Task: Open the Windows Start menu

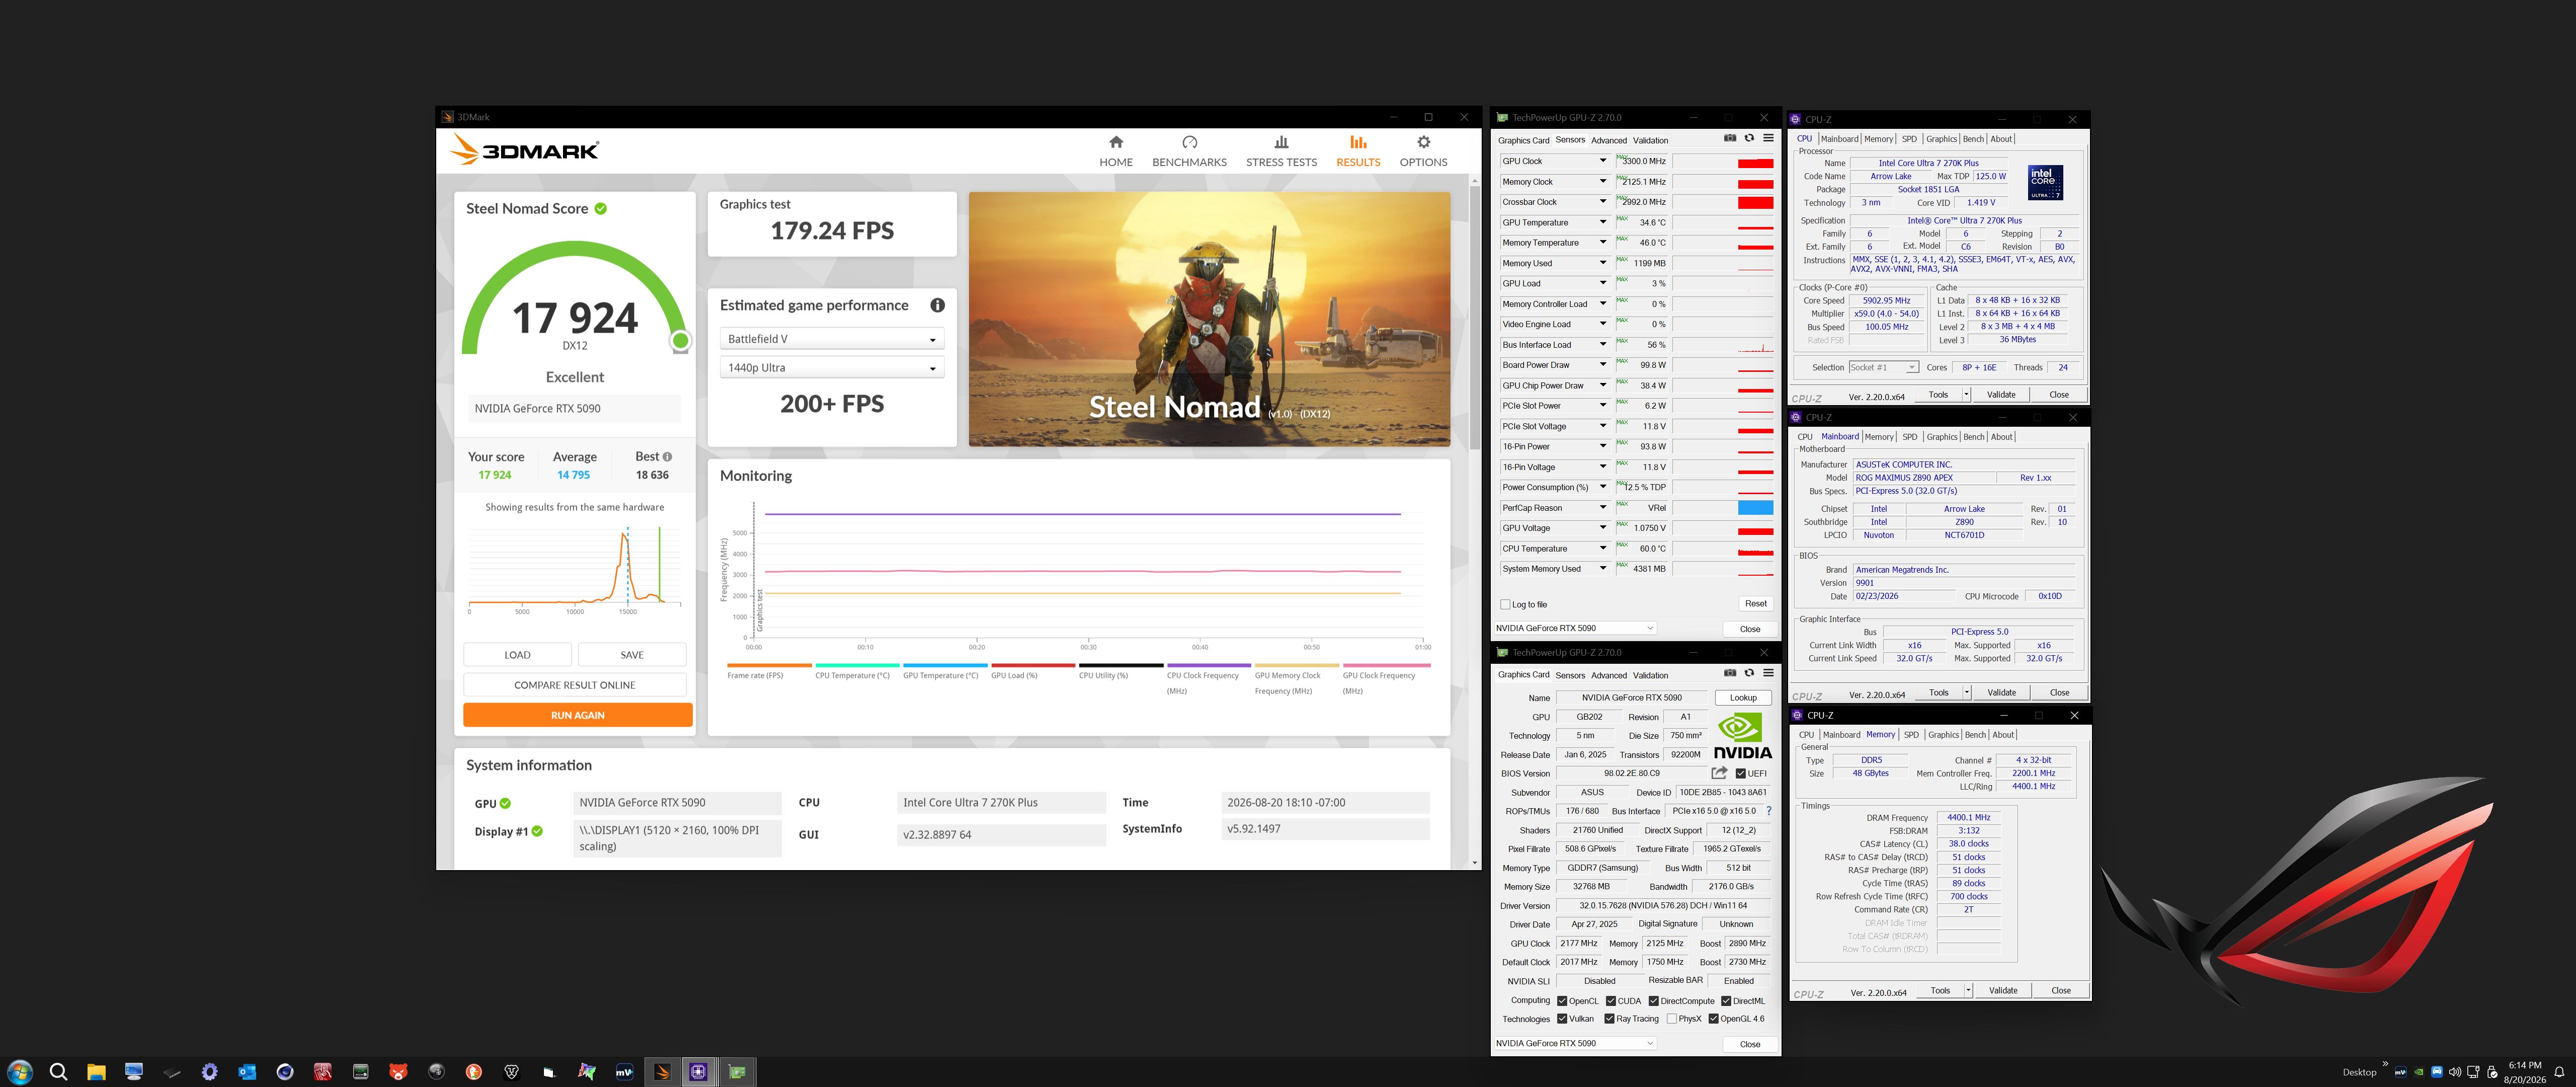Action: tap(20, 1072)
